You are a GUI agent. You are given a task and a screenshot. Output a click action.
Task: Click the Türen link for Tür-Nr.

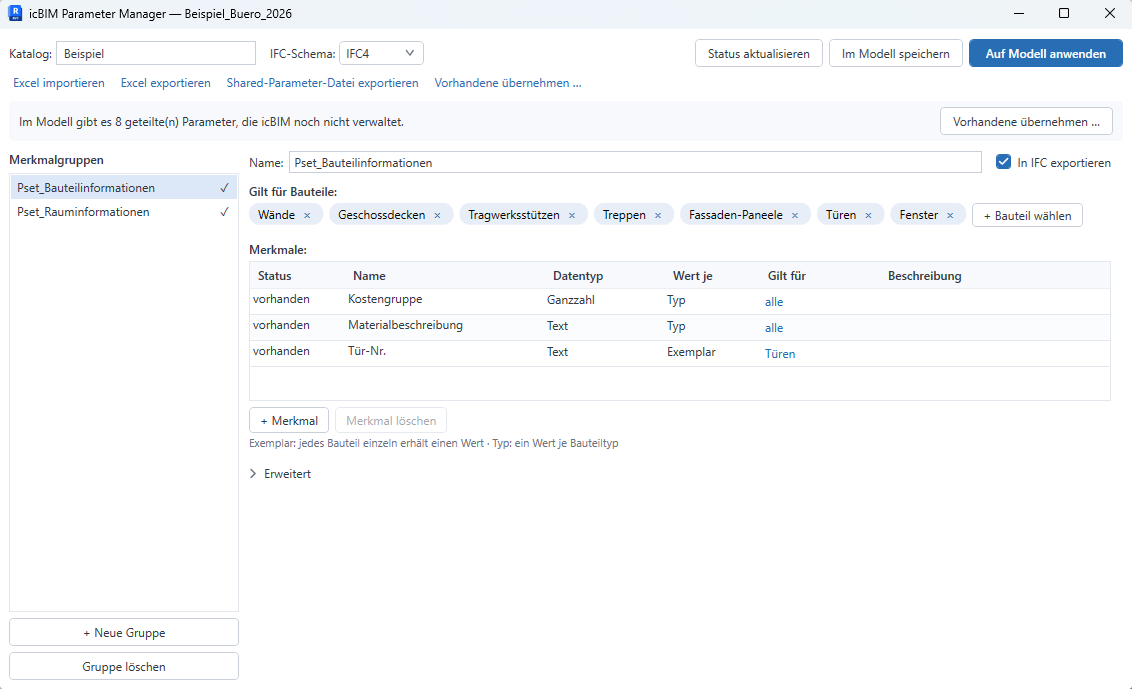[780, 354]
